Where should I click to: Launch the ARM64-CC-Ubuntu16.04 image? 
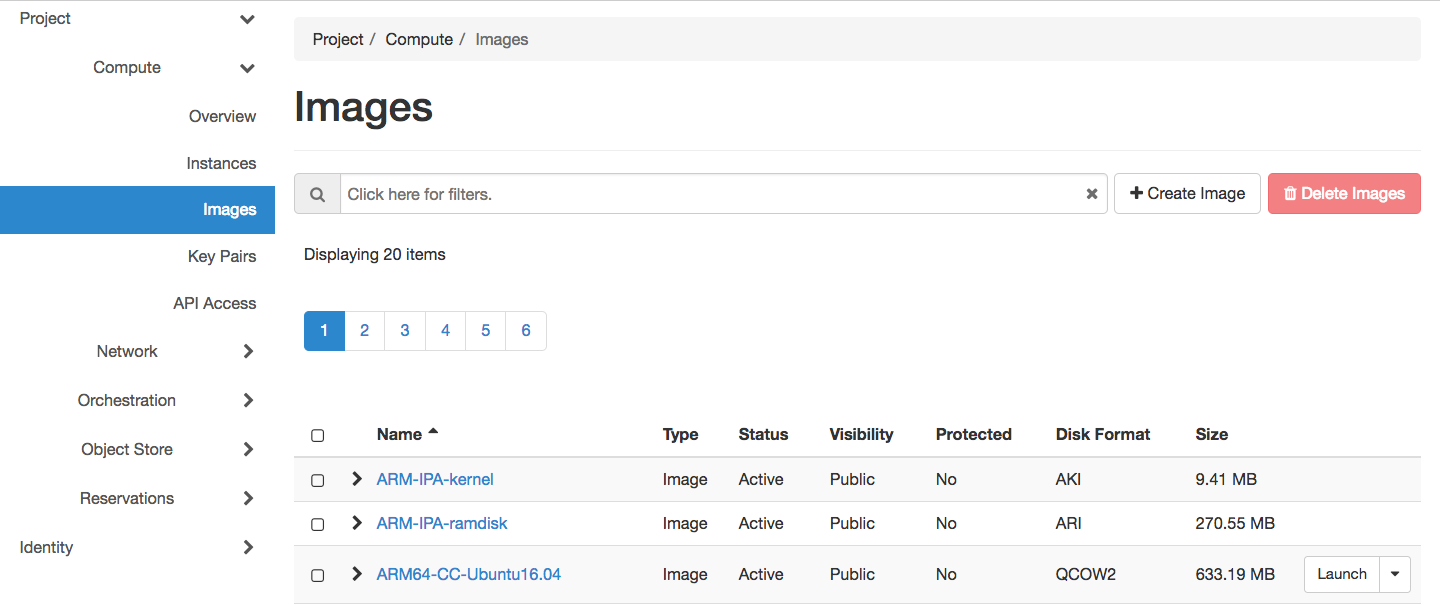1342,574
